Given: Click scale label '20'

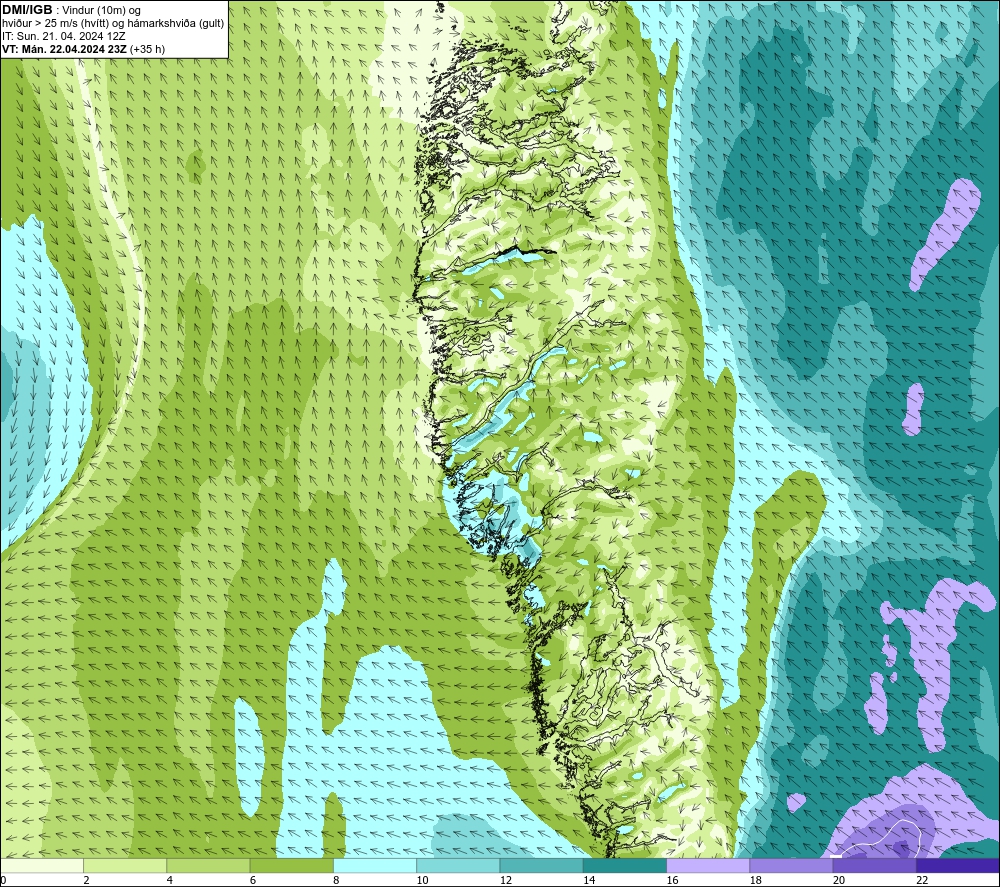Looking at the screenshot, I should click(839, 880).
